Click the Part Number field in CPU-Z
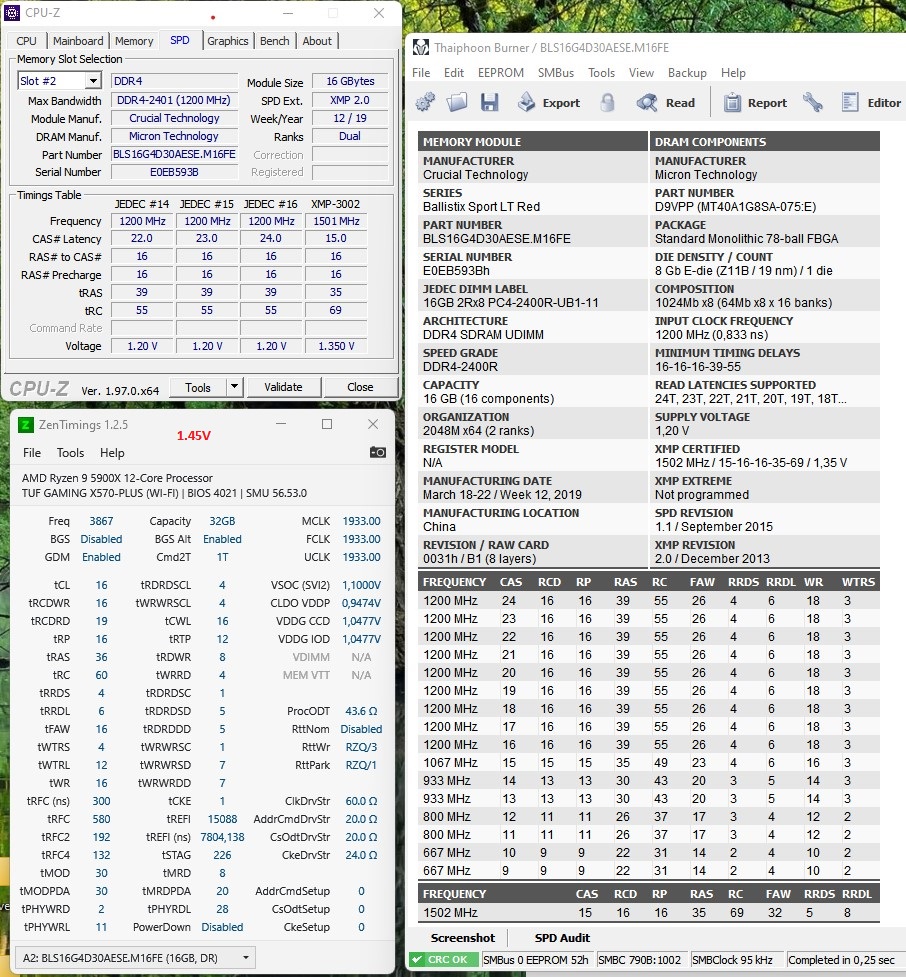The width and height of the screenshot is (906, 977). (x=174, y=154)
